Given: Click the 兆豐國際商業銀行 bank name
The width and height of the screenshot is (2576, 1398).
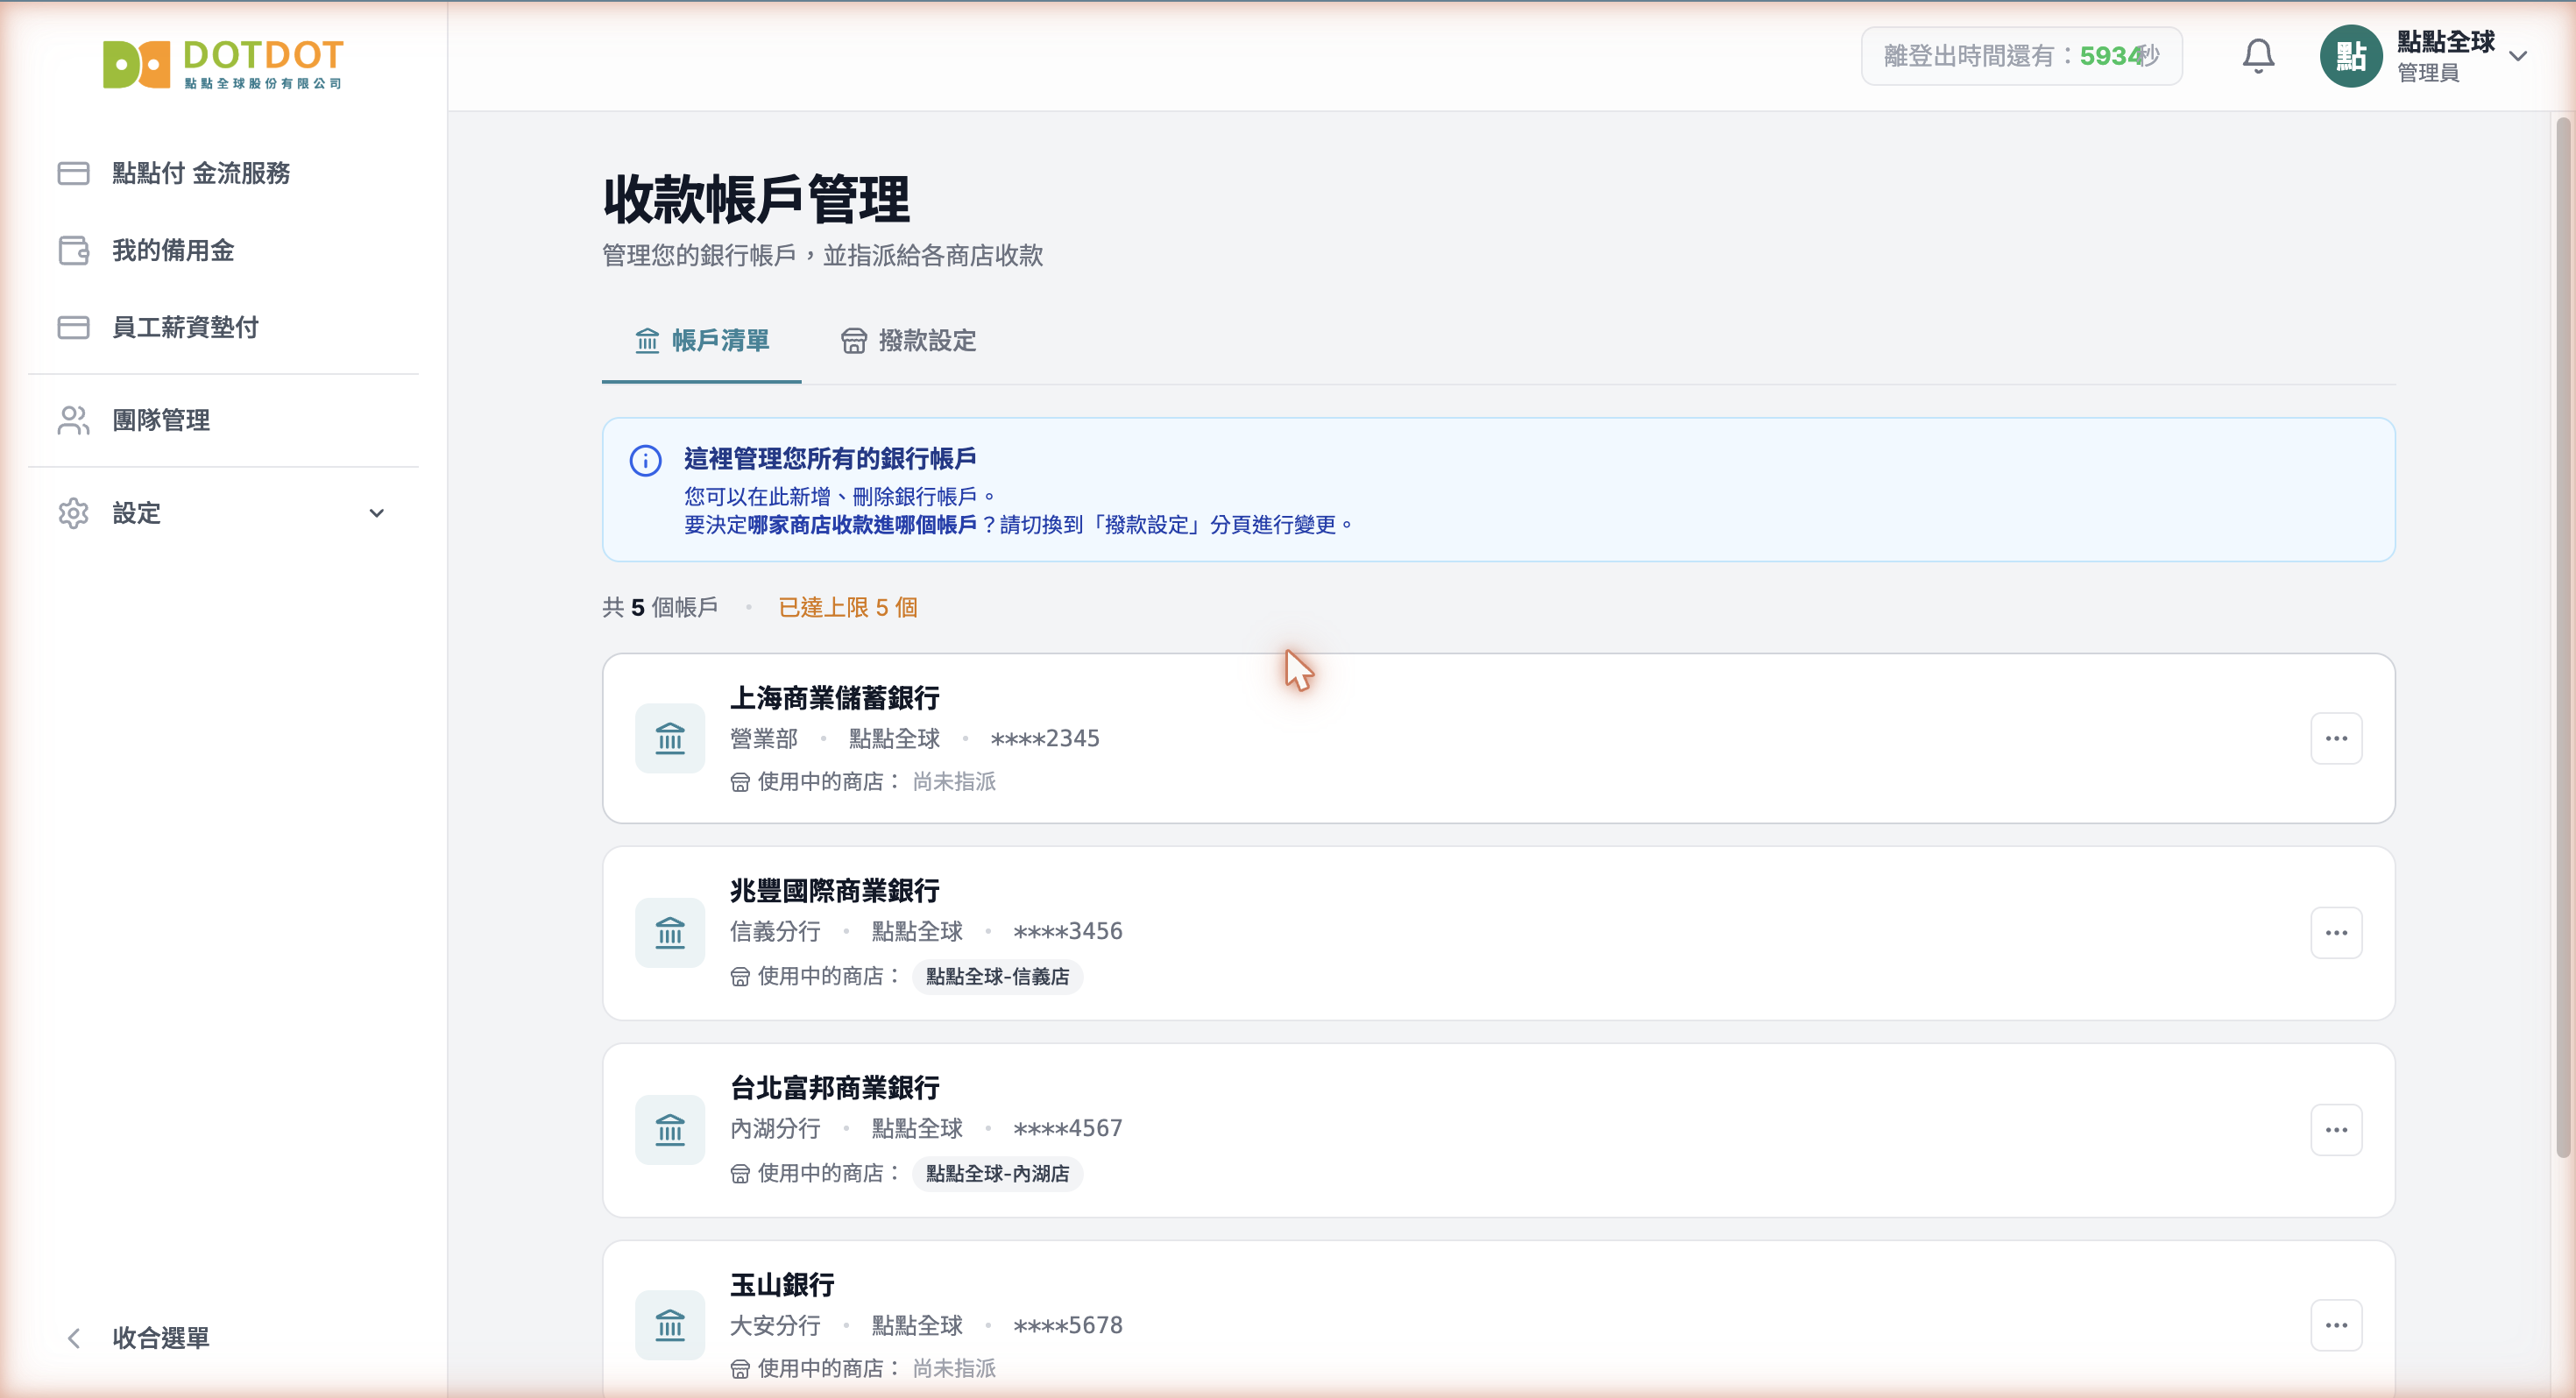Looking at the screenshot, I should (834, 891).
